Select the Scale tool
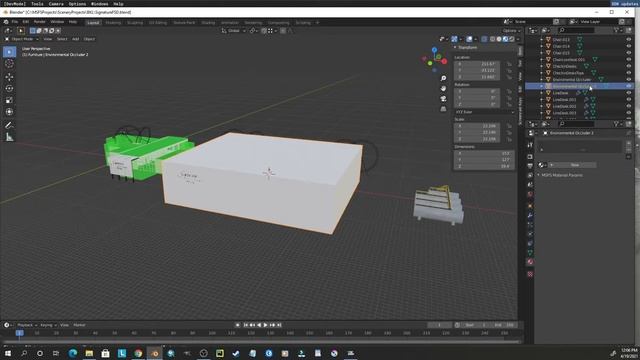This screenshot has height=360, width=640. coord(9,100)
